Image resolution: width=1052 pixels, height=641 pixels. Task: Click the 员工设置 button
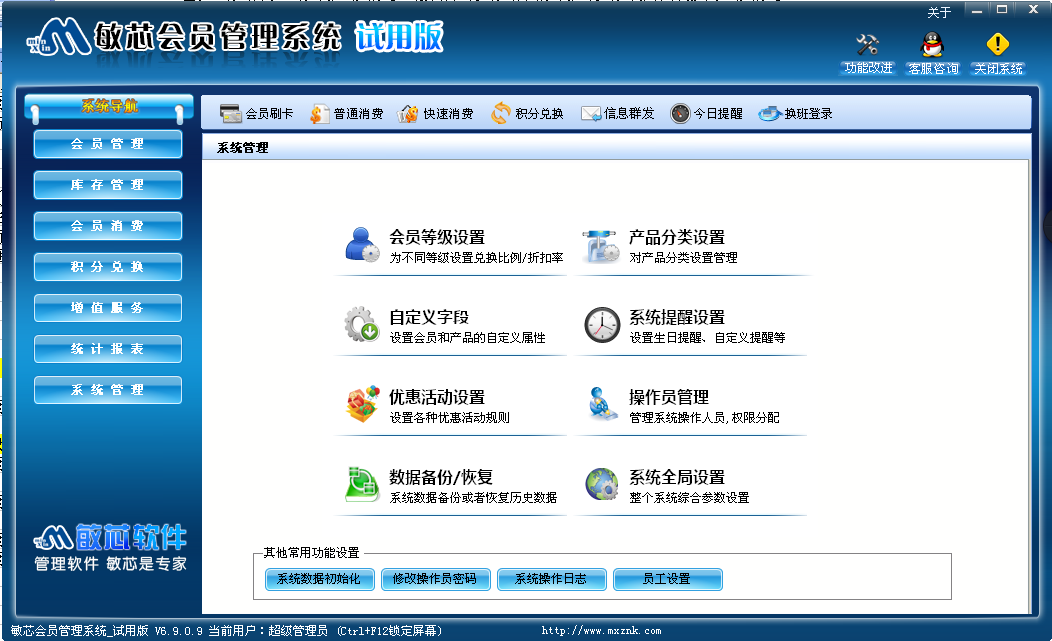point(667,579)
